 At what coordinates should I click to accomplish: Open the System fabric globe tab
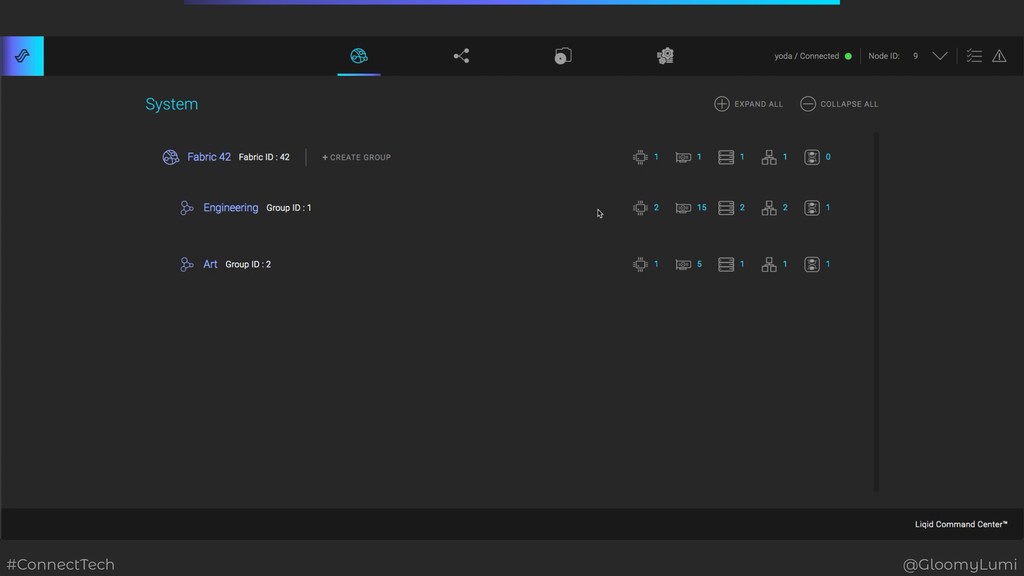359,56
